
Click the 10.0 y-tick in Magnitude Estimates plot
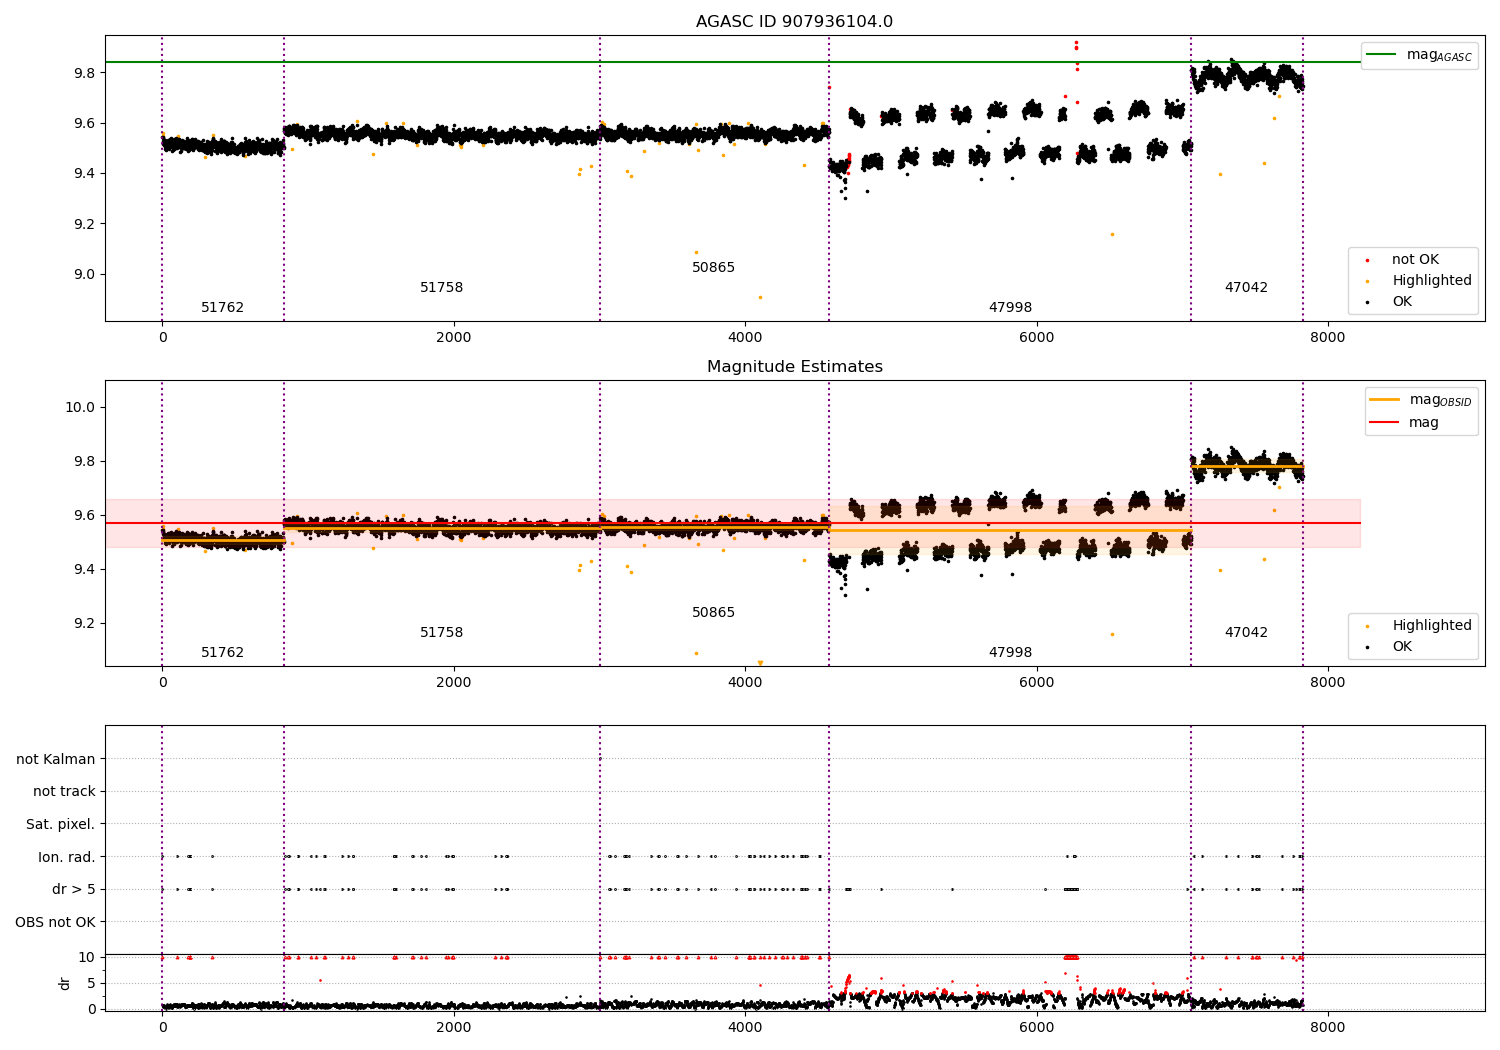79,408
